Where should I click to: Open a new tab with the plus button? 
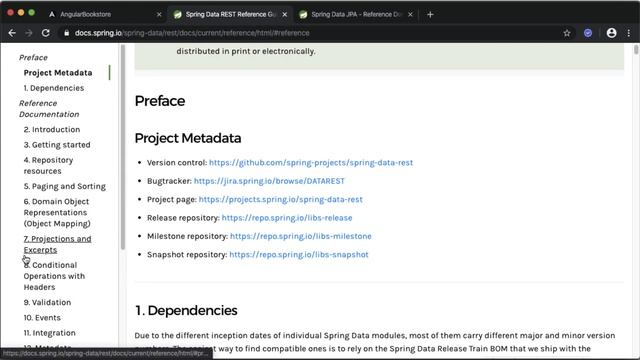[430, 15]
